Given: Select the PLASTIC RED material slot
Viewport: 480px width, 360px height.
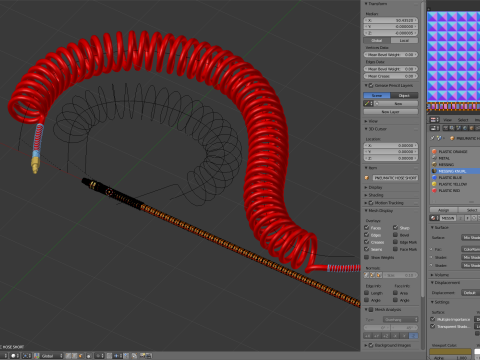Looking at the screenshot, I should 455,191.
